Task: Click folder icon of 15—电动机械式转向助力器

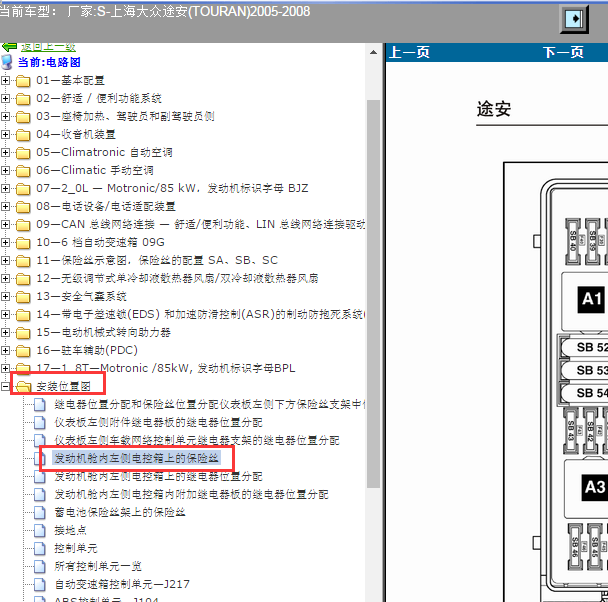Action: (23, 333)
